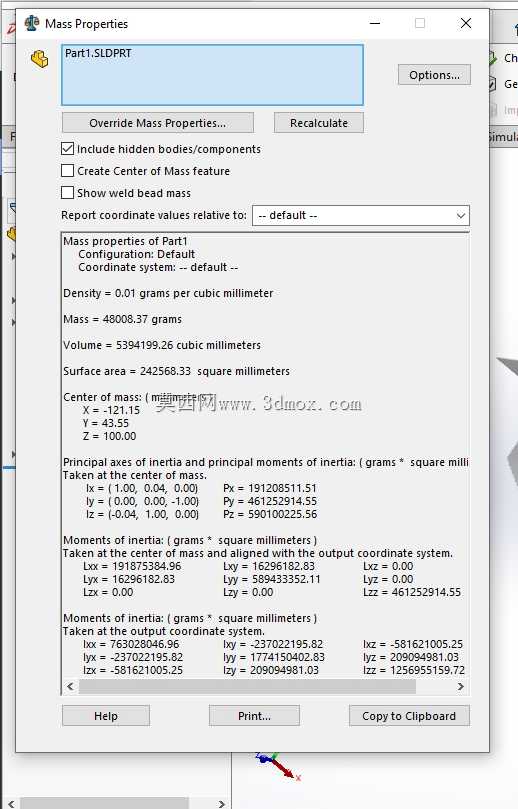Click the text Mass = 48008.37 grams
This screenshot has width=518, height=809.
pos(122,319)
